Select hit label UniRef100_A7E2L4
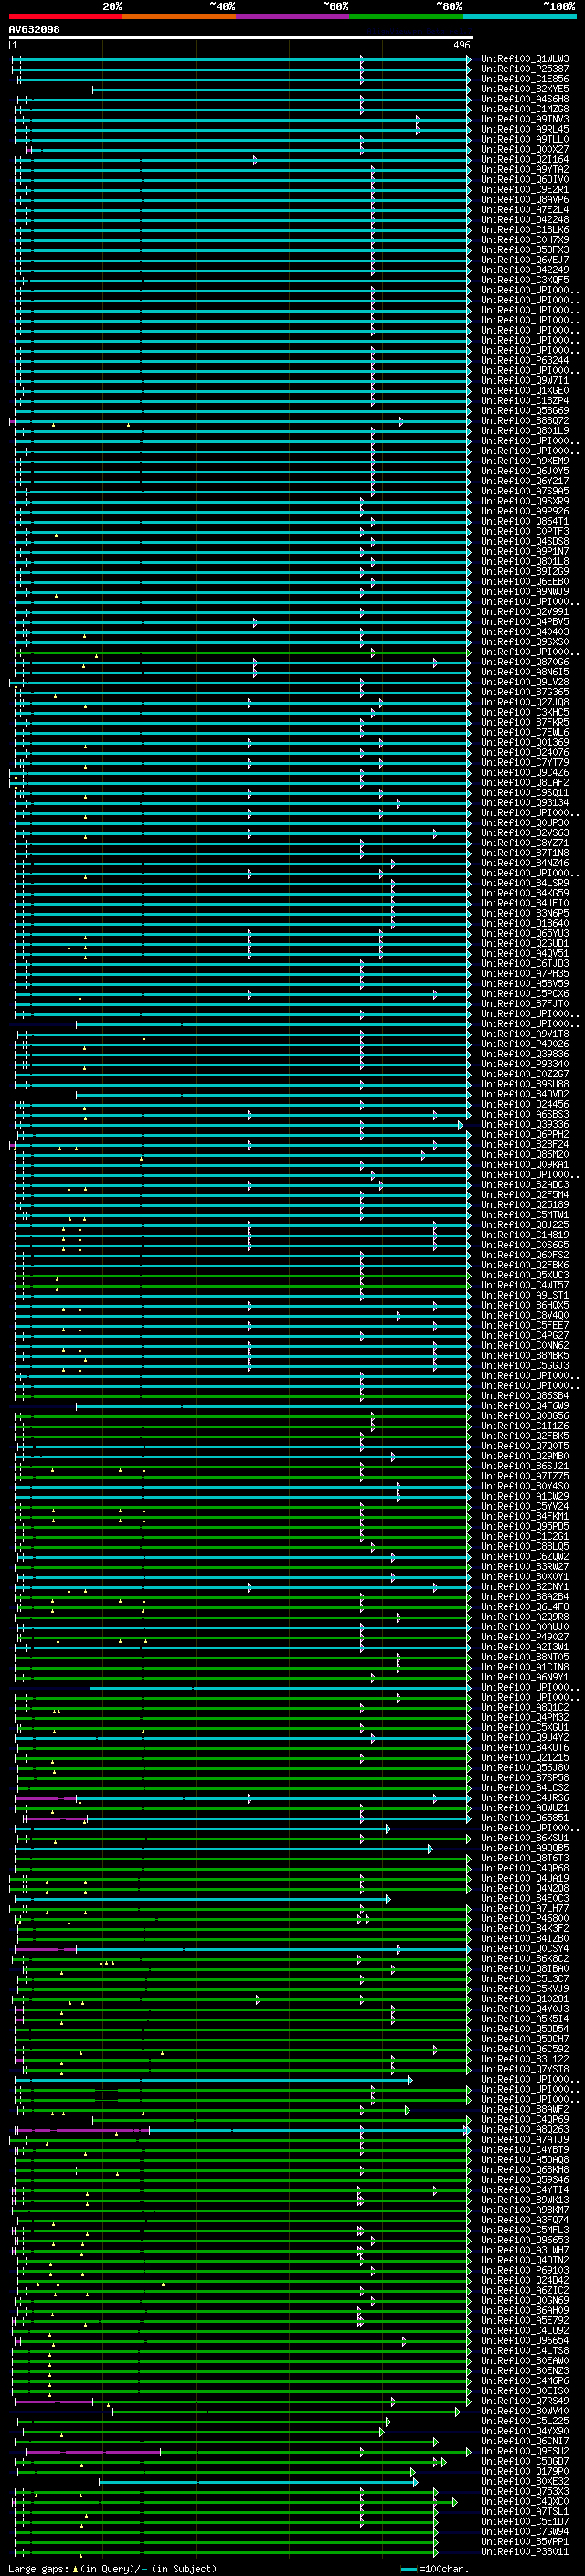This screenshot has width=585, height=2576. pyautogui.click(x=525, y=209)
